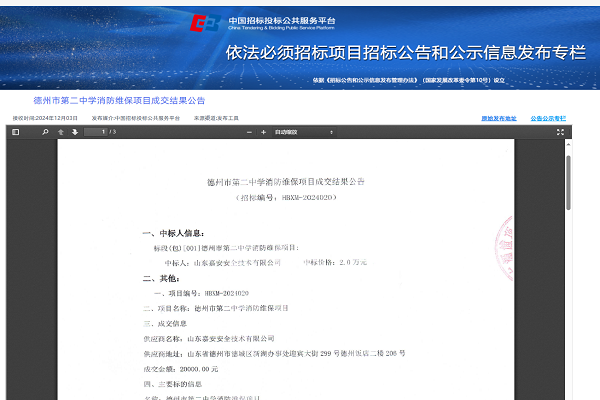Click the 中国招标投标公共服务平台 header text

(282, 20)
